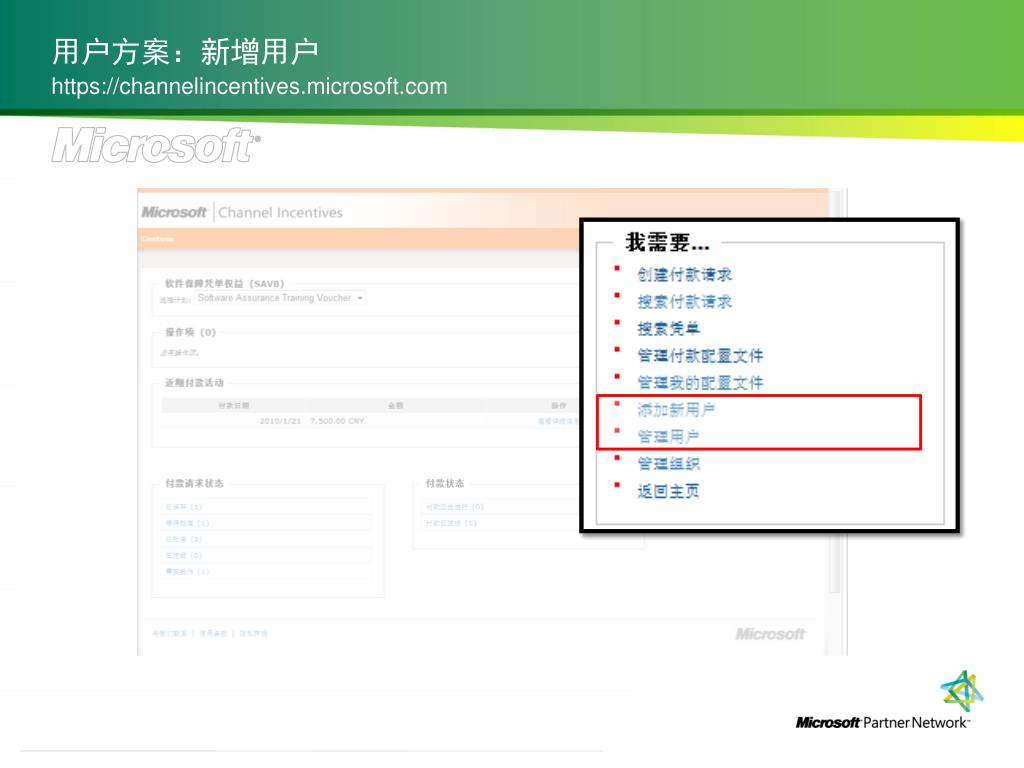The image size is (1024, 768).
Task: Open the 付款状态 row with count (0)
Action: [x=455, y=507]
